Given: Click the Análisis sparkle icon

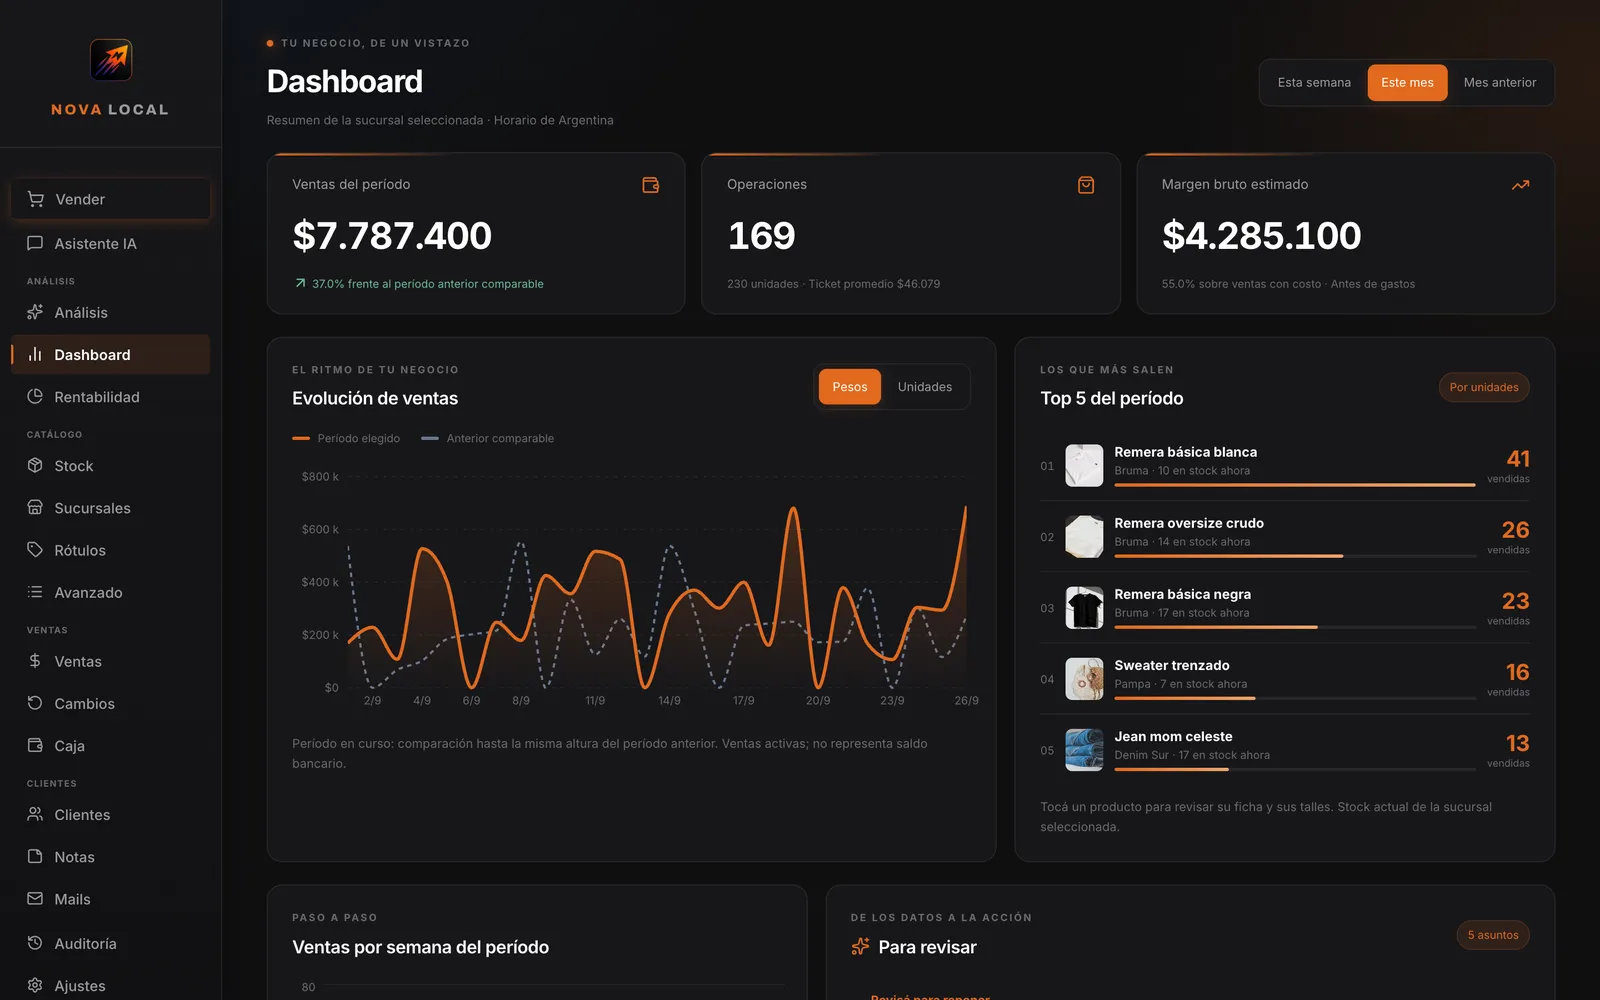Looking at the screenshot, I should click(x=35, y=312).
